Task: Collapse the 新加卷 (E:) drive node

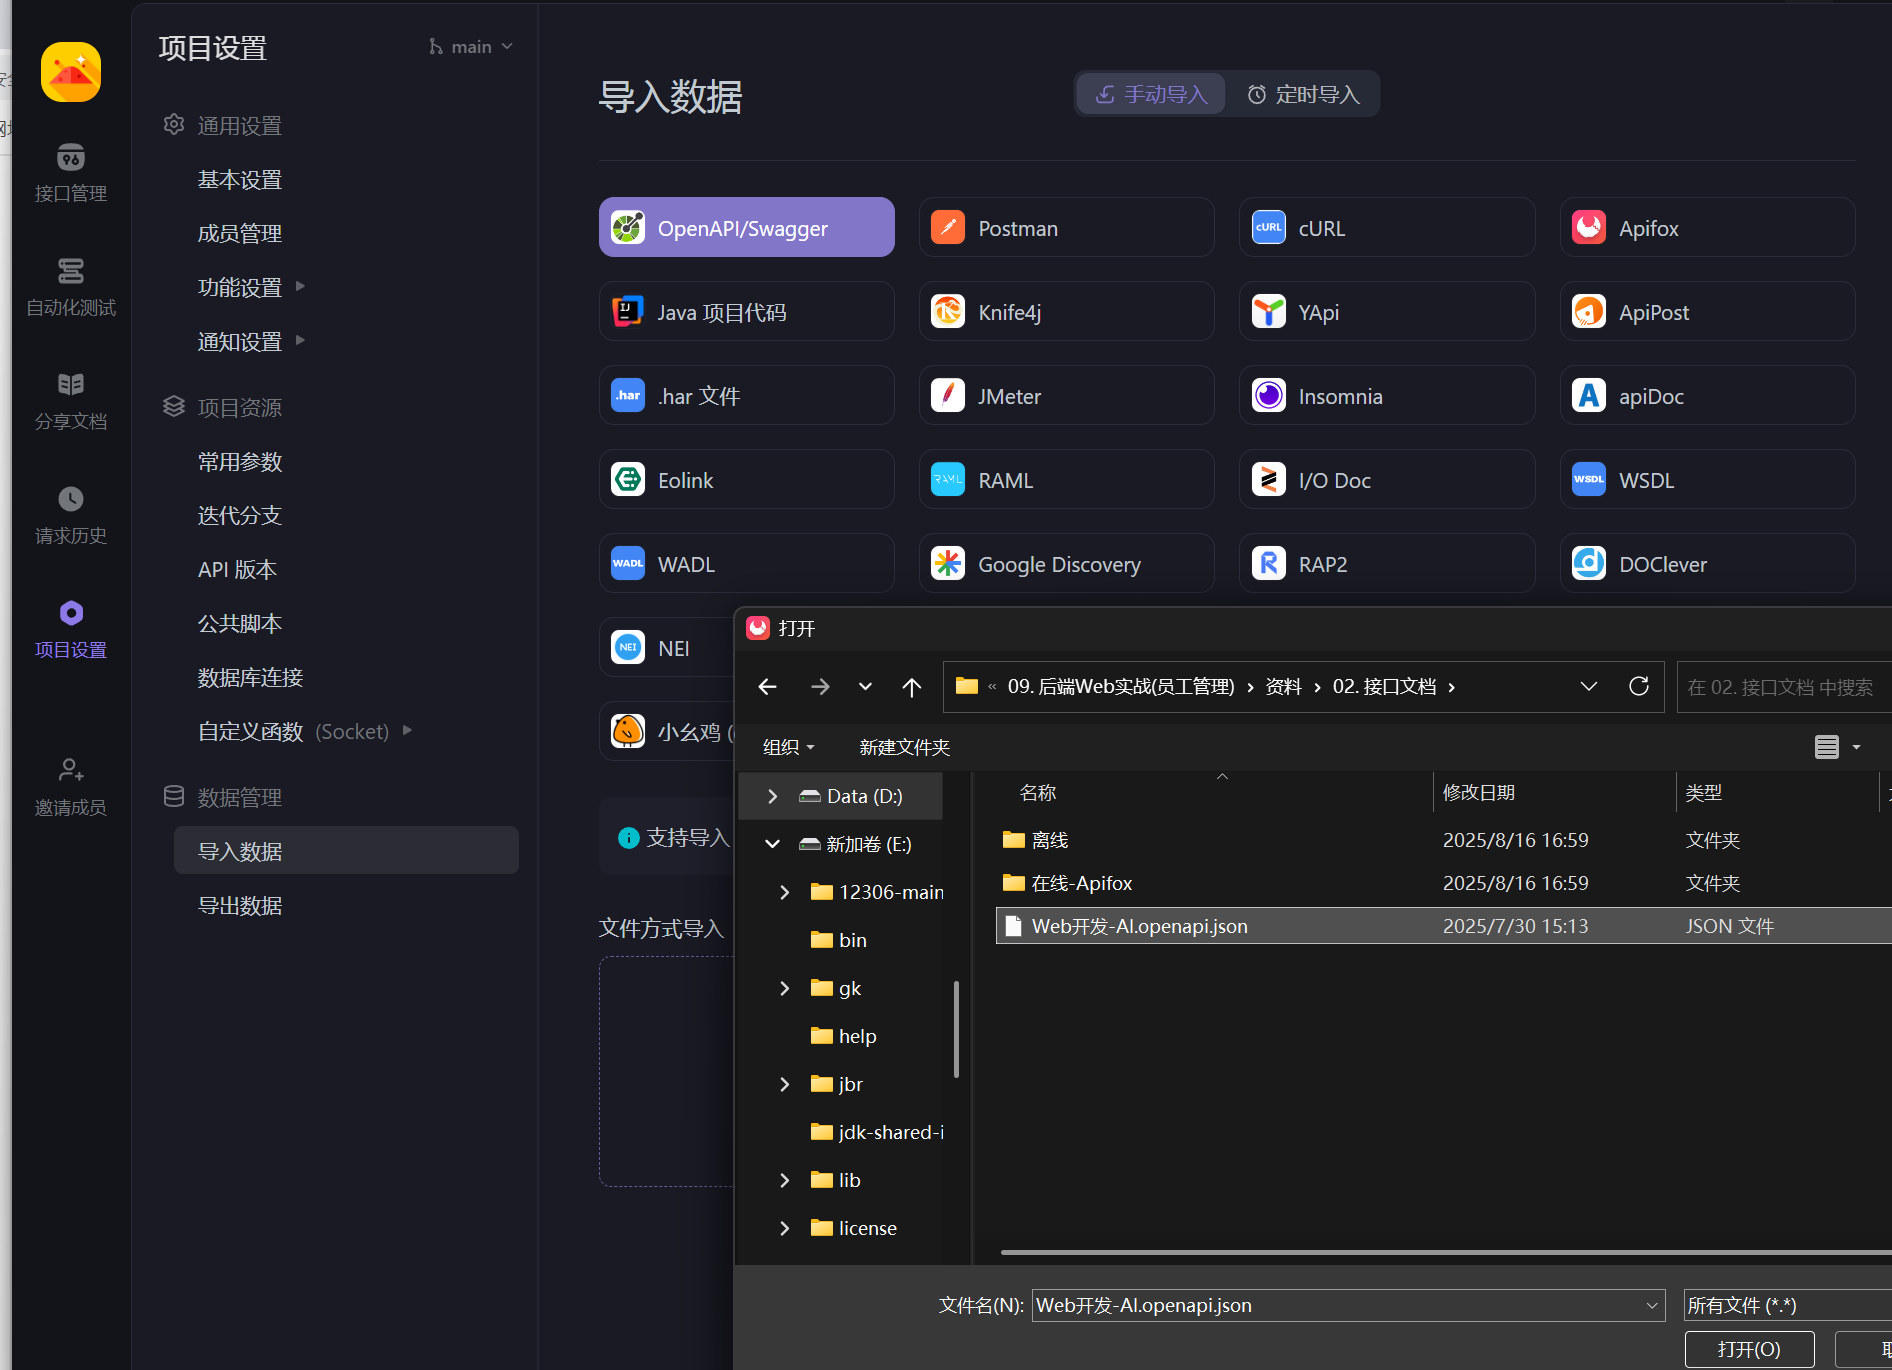Action: pyautogui.click(x=772, y=844)
